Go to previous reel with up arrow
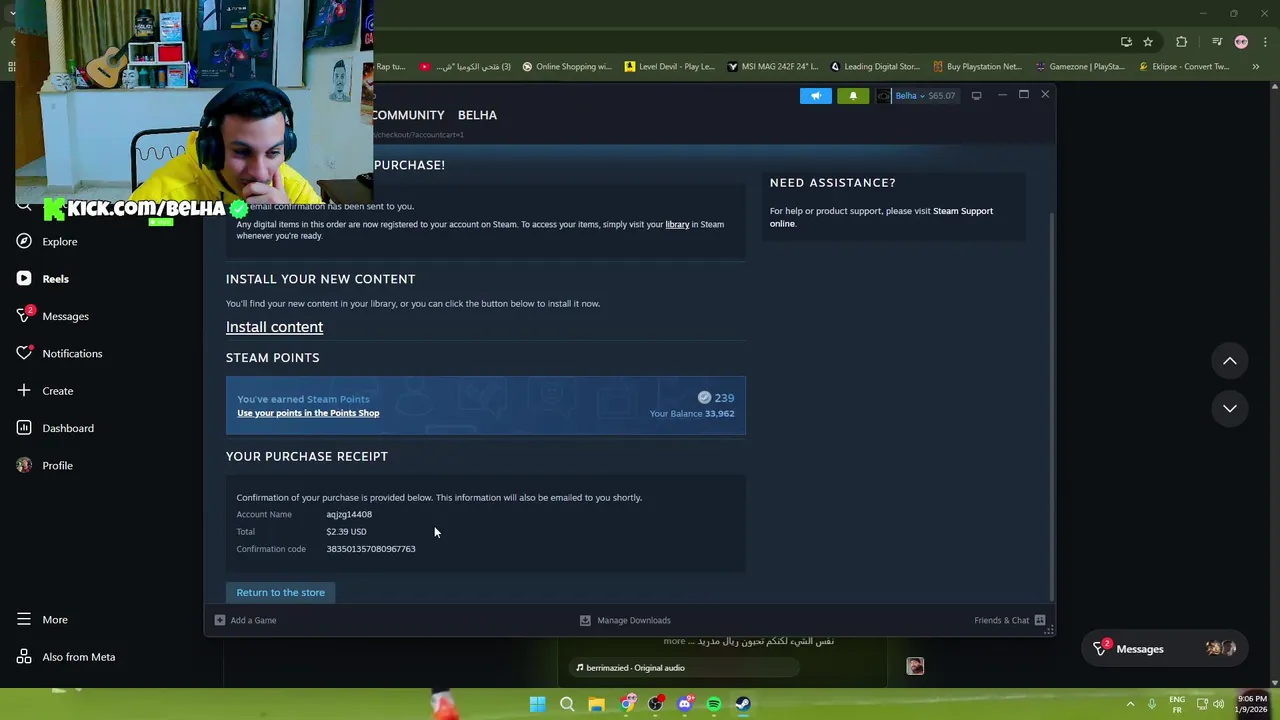This screenshot has height=720, width=1280. [1230, 361]
